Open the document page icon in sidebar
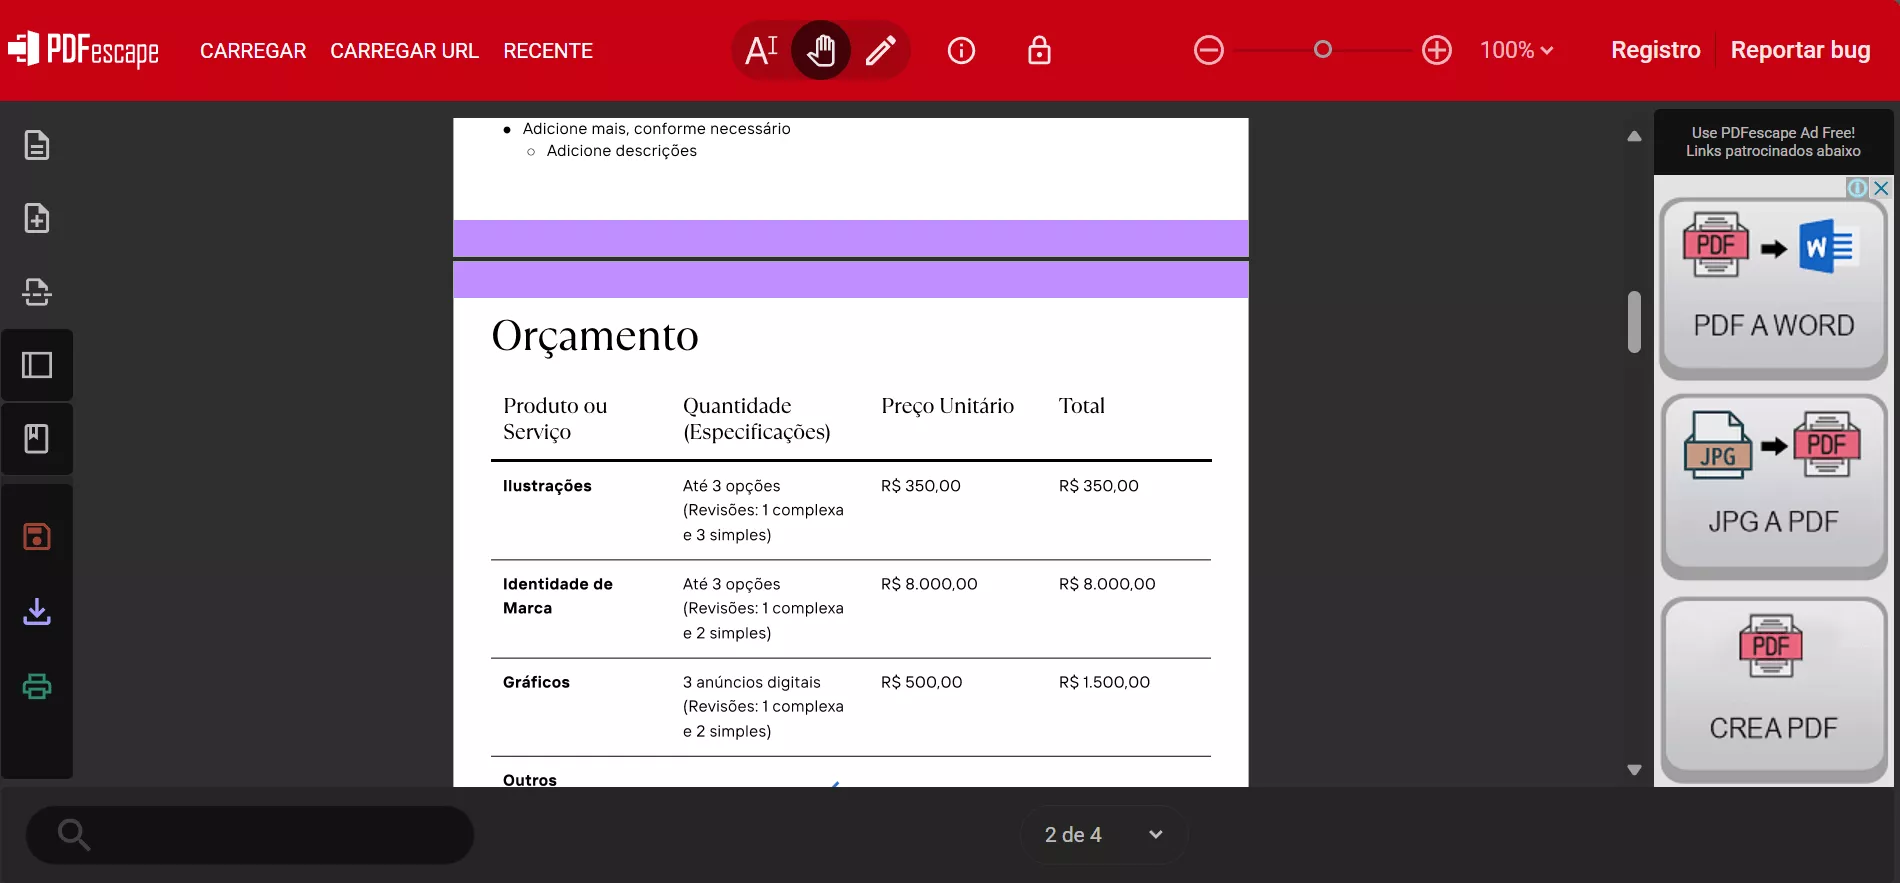The width and height of the screenshot is (1900, 883). coord(37,145)
